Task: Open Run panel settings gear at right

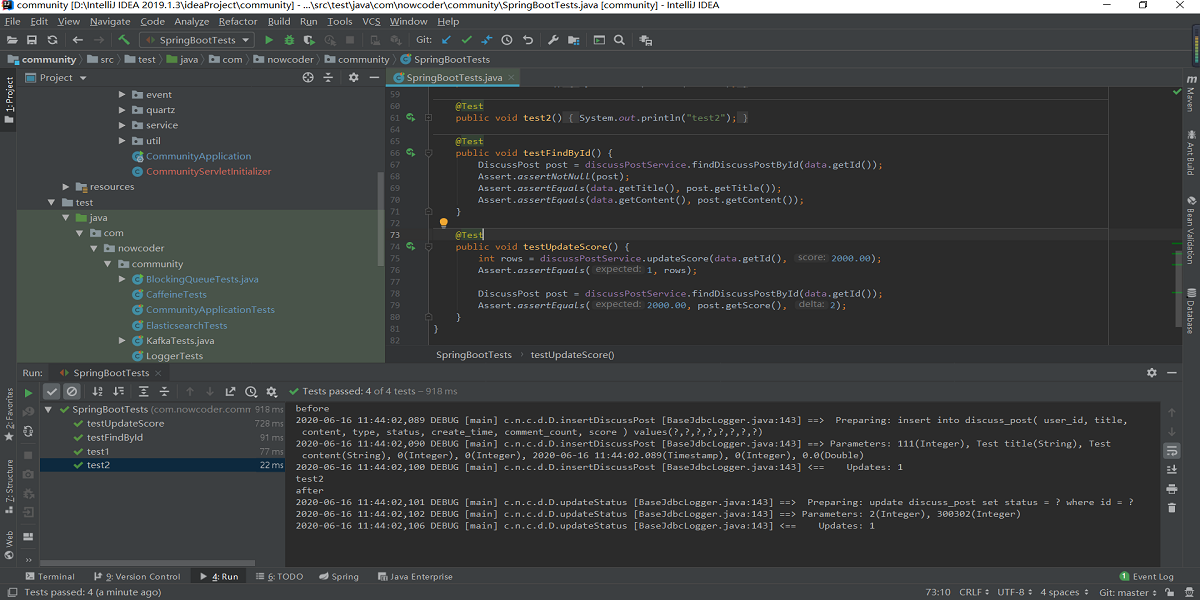Action: (x=1152, y=373)
